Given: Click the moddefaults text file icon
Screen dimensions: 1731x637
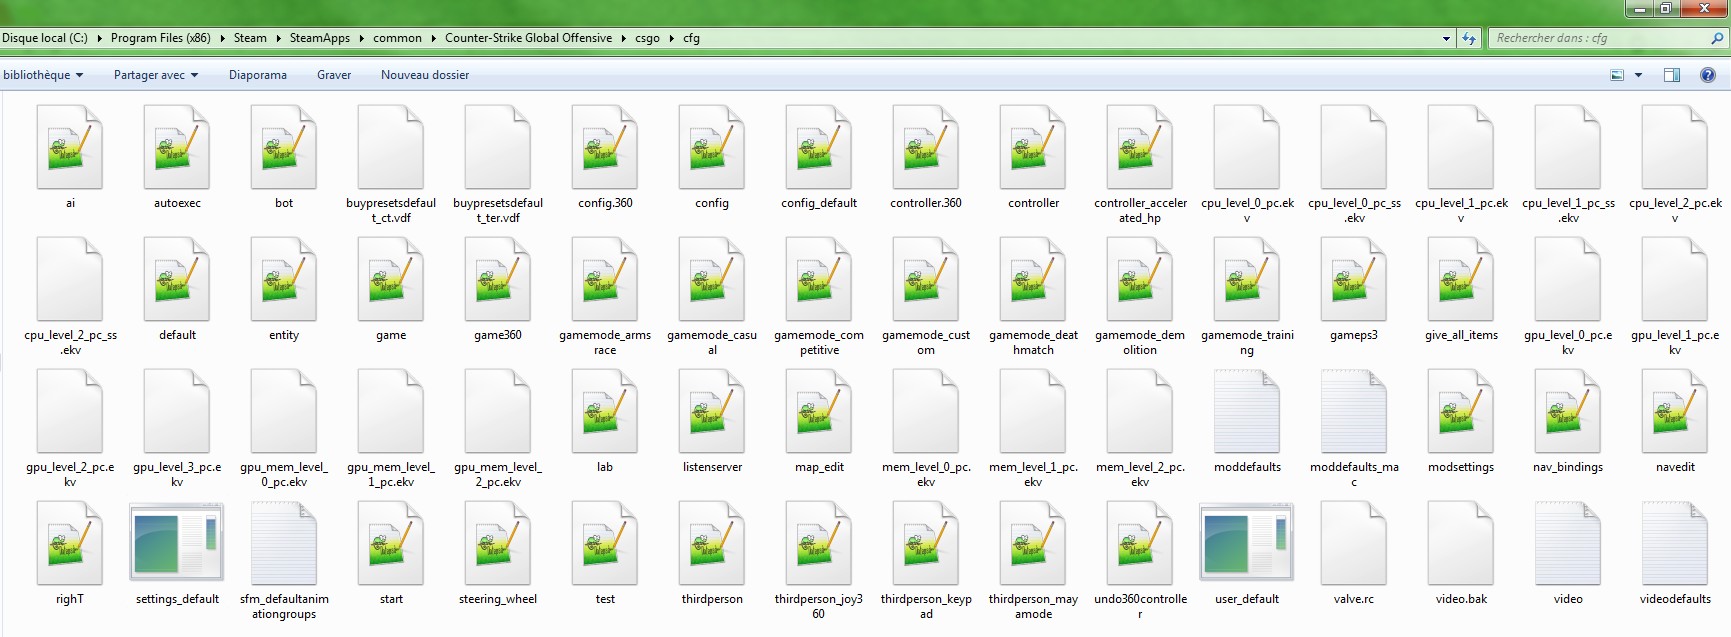Looking at the screenshot, I should (1247, 411).
